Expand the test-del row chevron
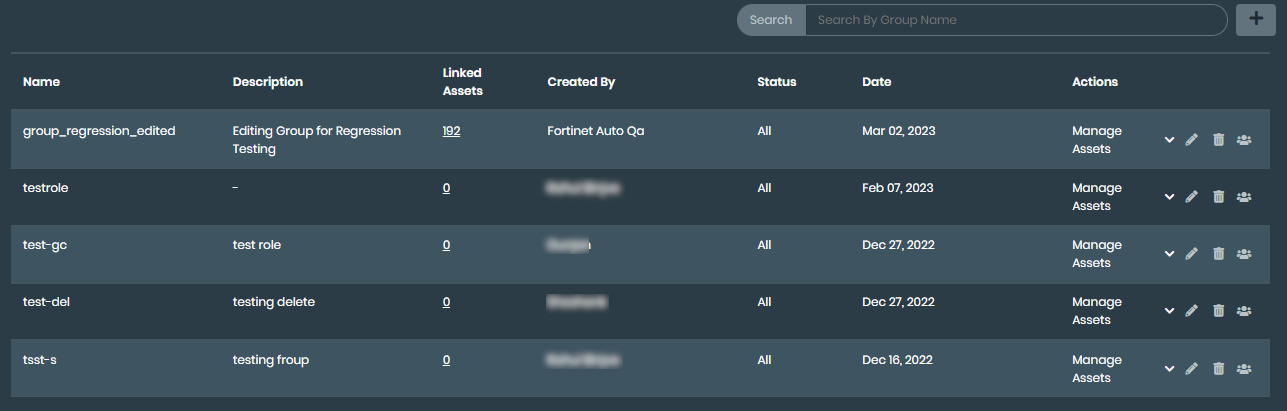 (x=1169, y=311)
